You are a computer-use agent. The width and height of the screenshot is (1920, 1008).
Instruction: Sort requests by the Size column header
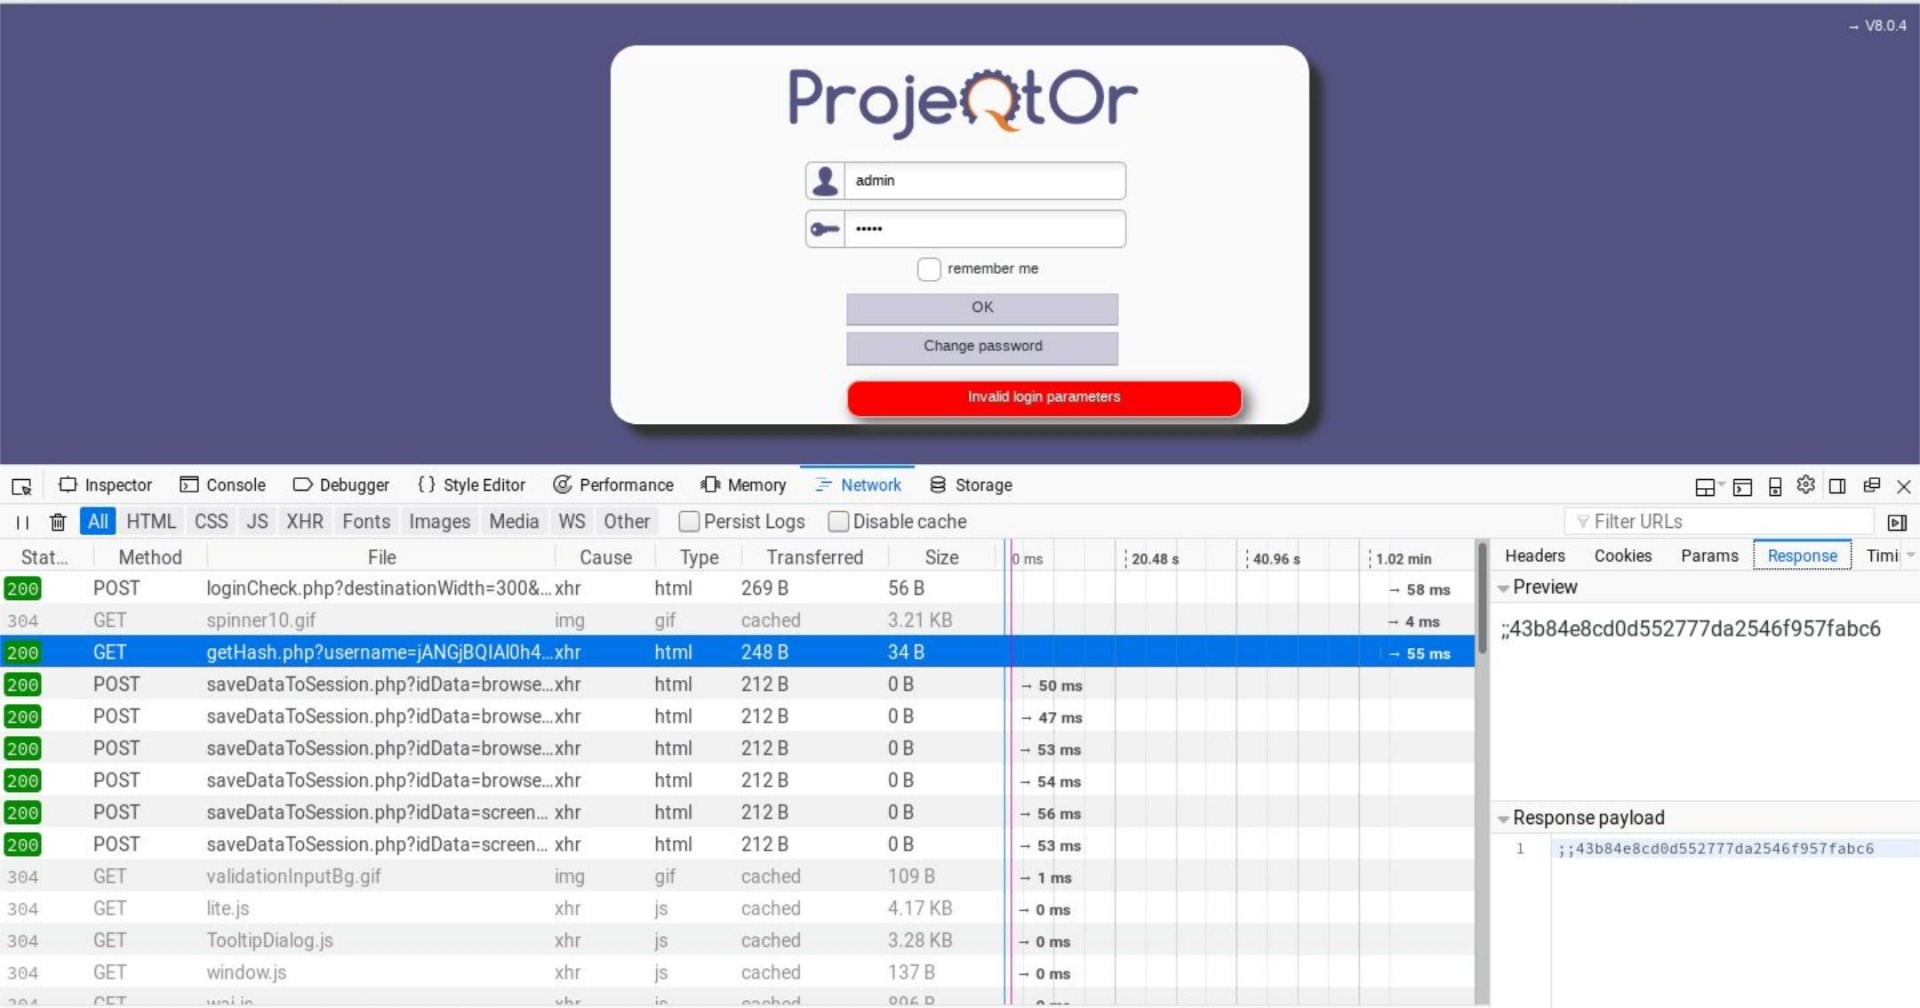coord(941,558)
